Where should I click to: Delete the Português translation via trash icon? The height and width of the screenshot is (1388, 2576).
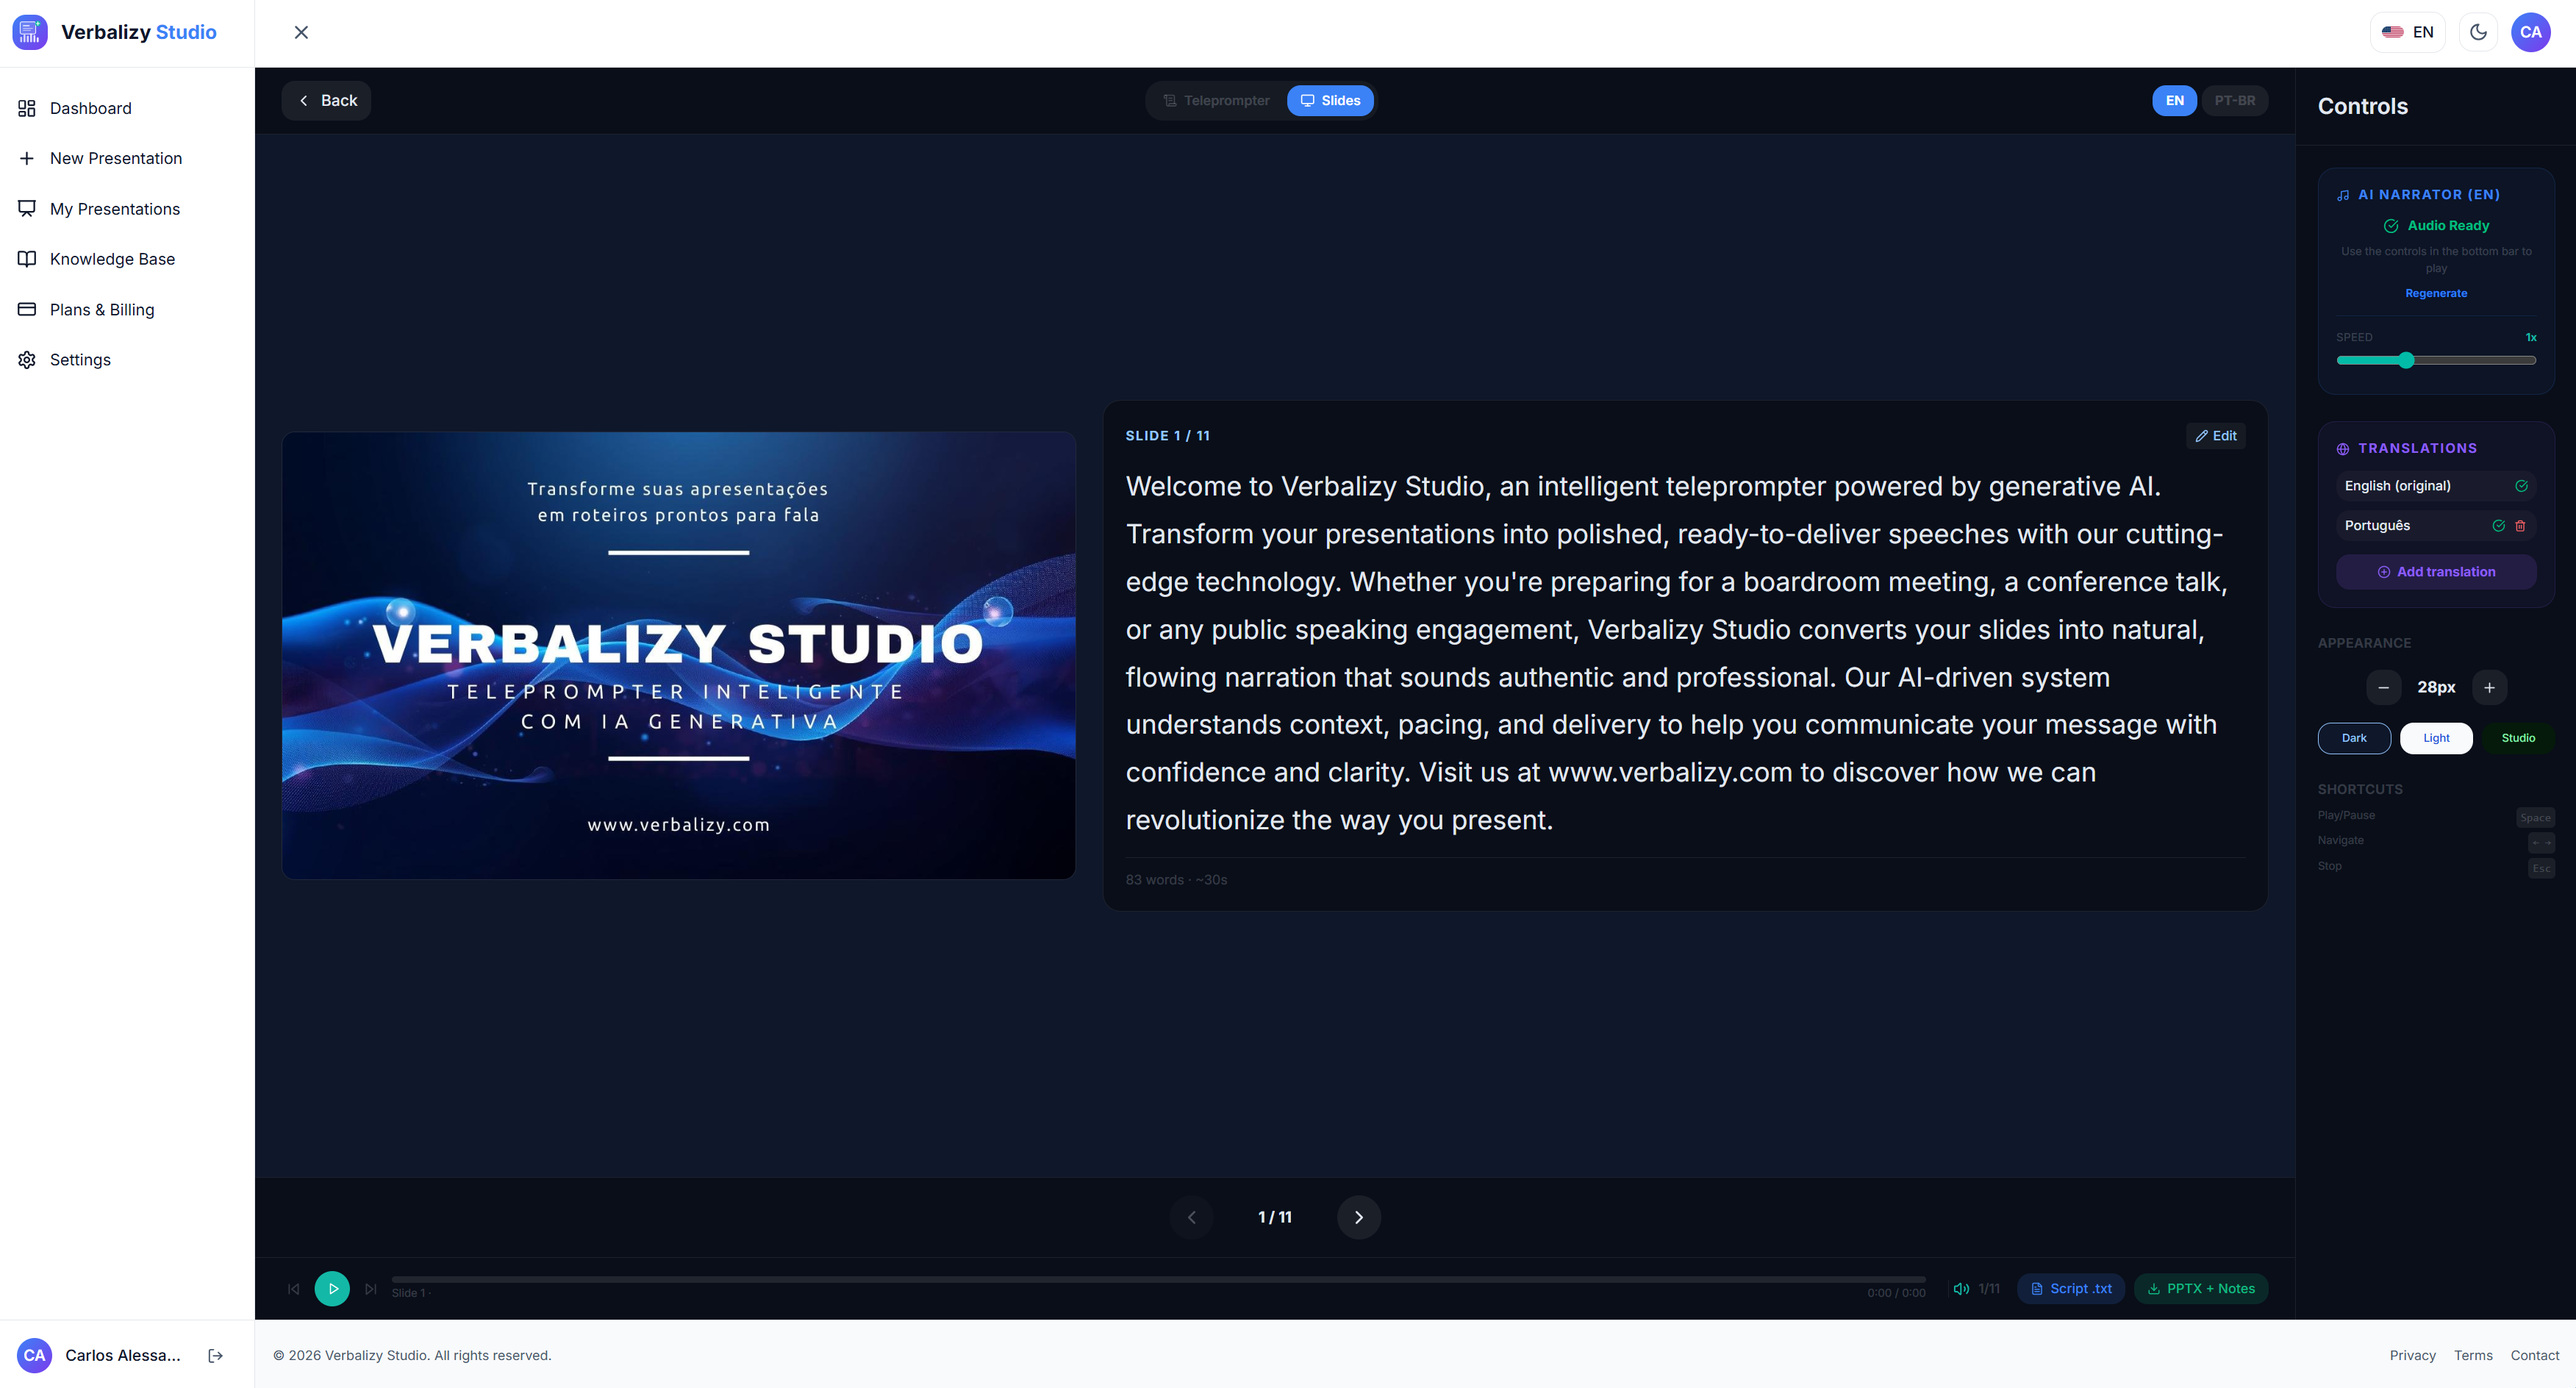click(2520, 526)
